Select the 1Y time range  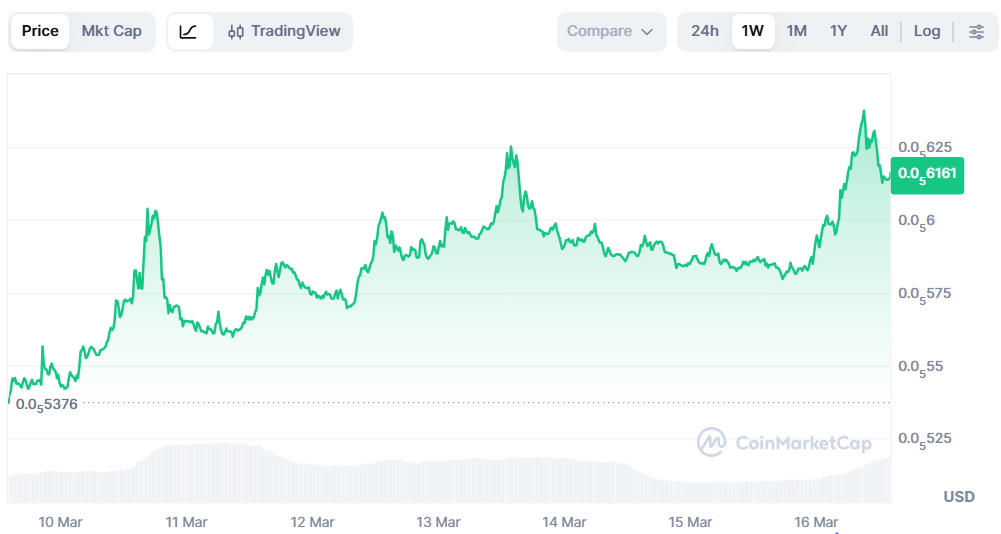pos(838,31)
